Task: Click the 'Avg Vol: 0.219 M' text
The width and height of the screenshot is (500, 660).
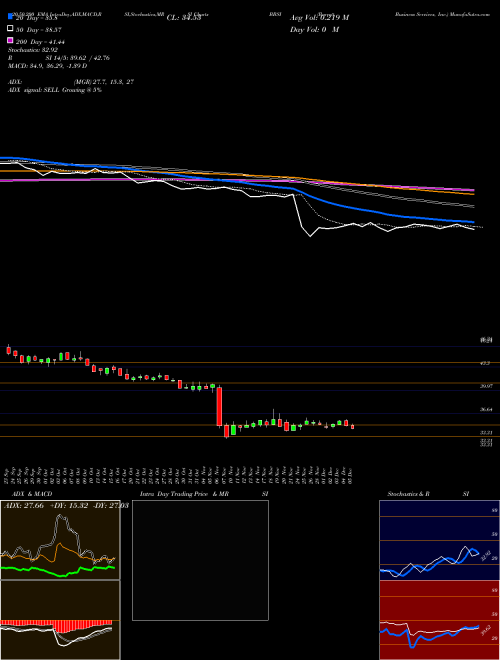Action: click(319, 18)
